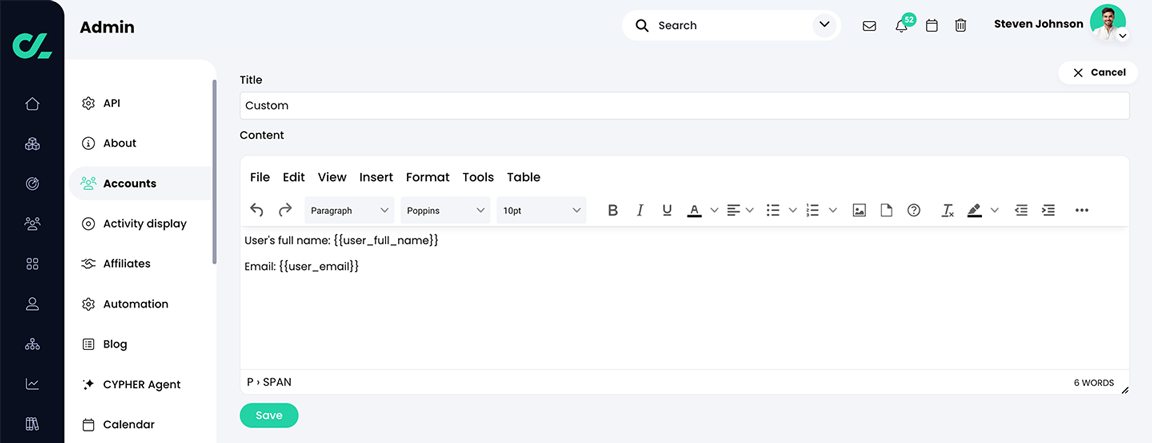
Task: Apply the highlight color button
Action: pos(975,210)
